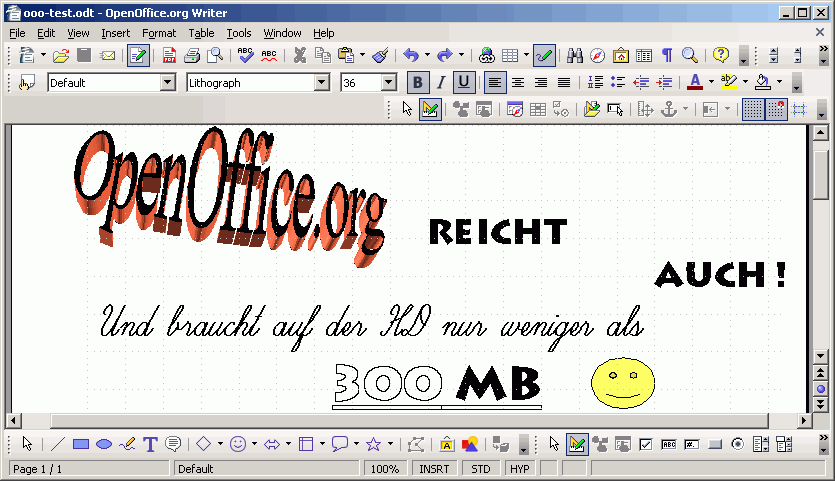
Task: Expand the Undo history dropdown arrow
Action: coord(427,55)
